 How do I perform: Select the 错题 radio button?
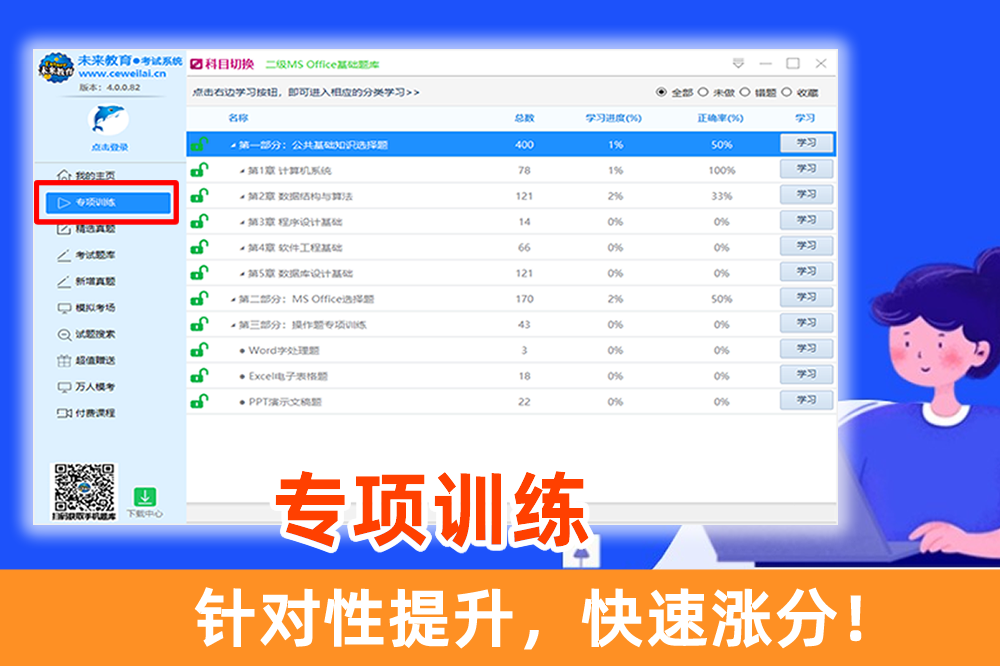point(745,92)
